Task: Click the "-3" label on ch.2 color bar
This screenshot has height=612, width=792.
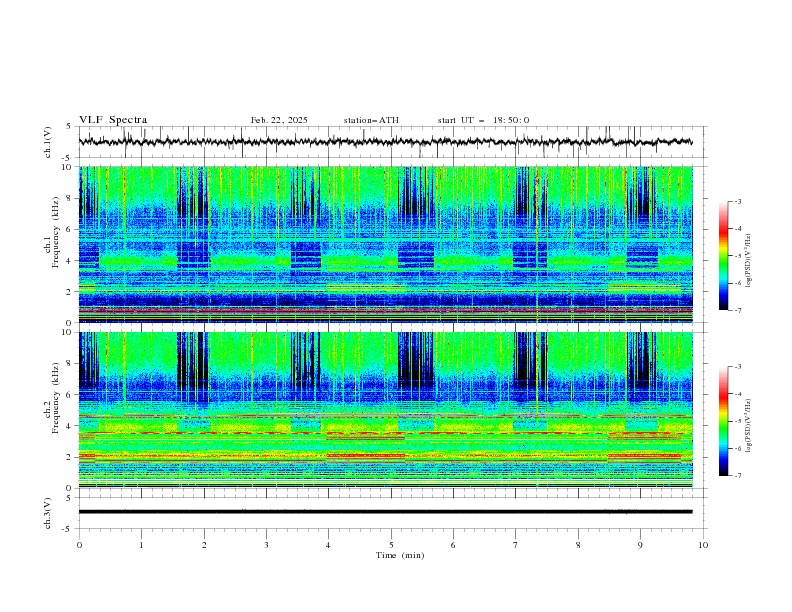Action: pyautogui.click(x=738, y=367)
